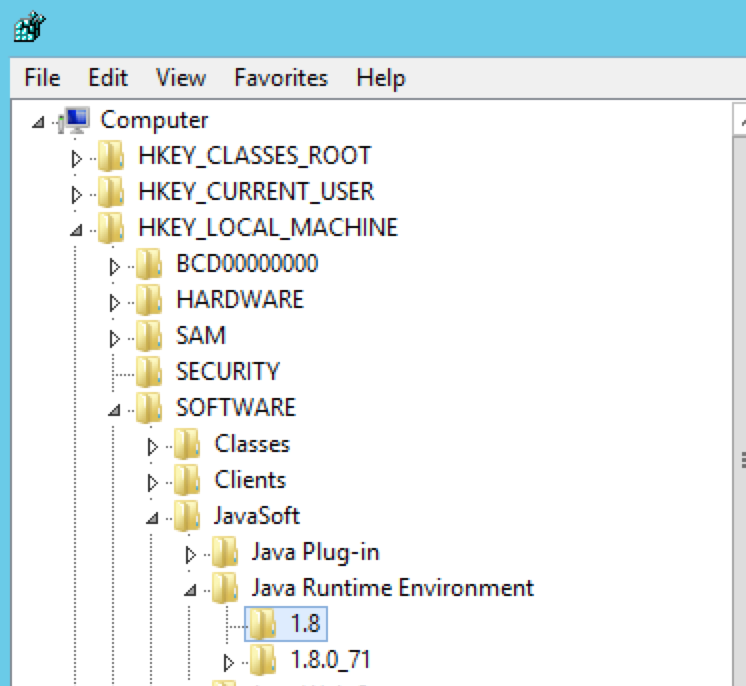Select the Clients key label
The width and height of the screenshot is (746, 686).
tap(250, 480)
